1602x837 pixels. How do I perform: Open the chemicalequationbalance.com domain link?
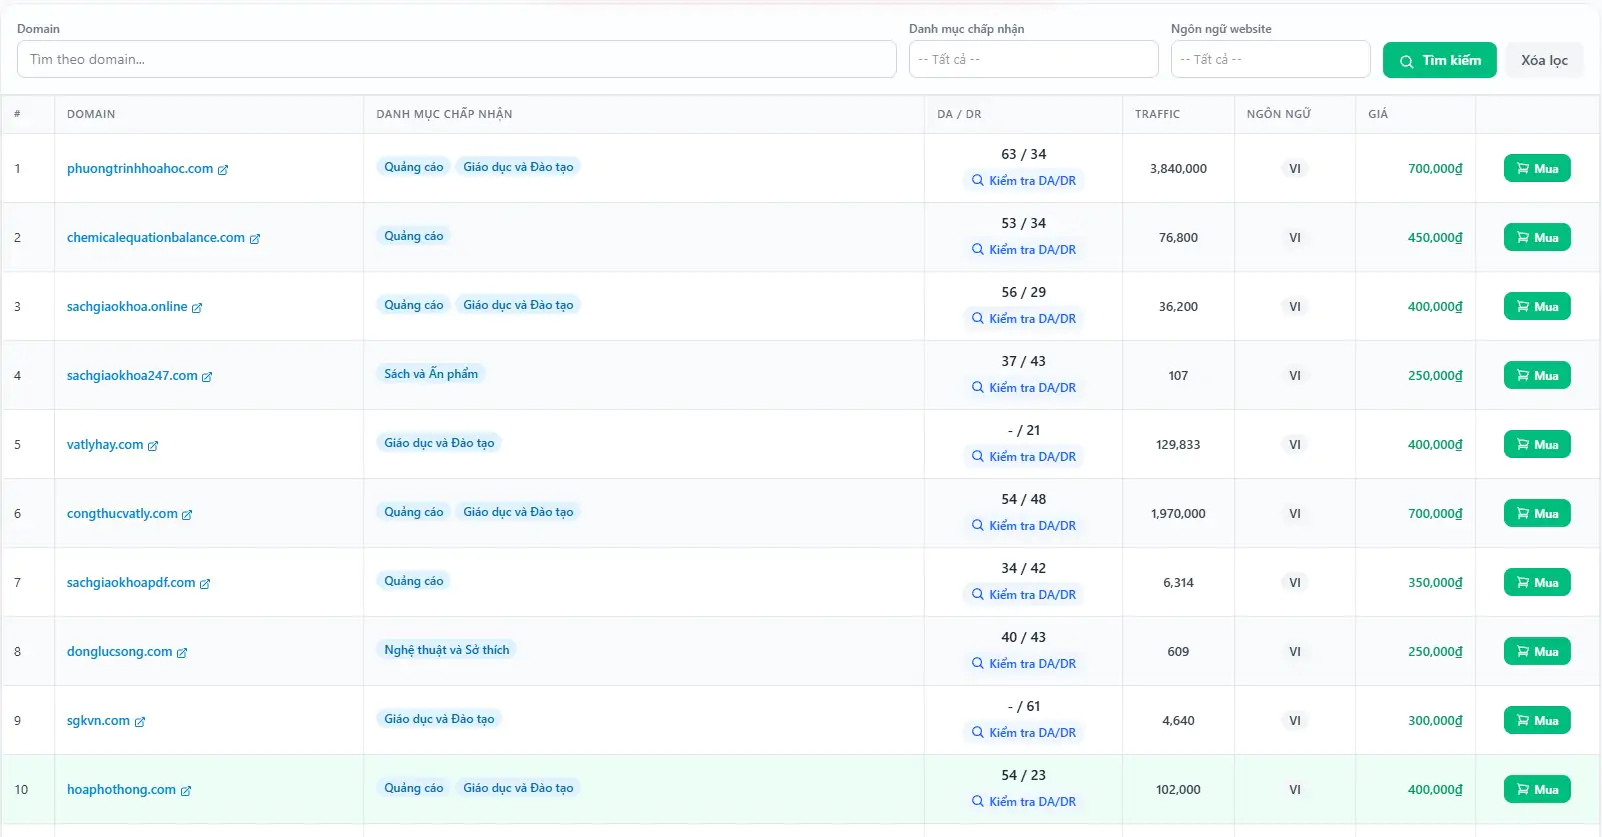156,238
